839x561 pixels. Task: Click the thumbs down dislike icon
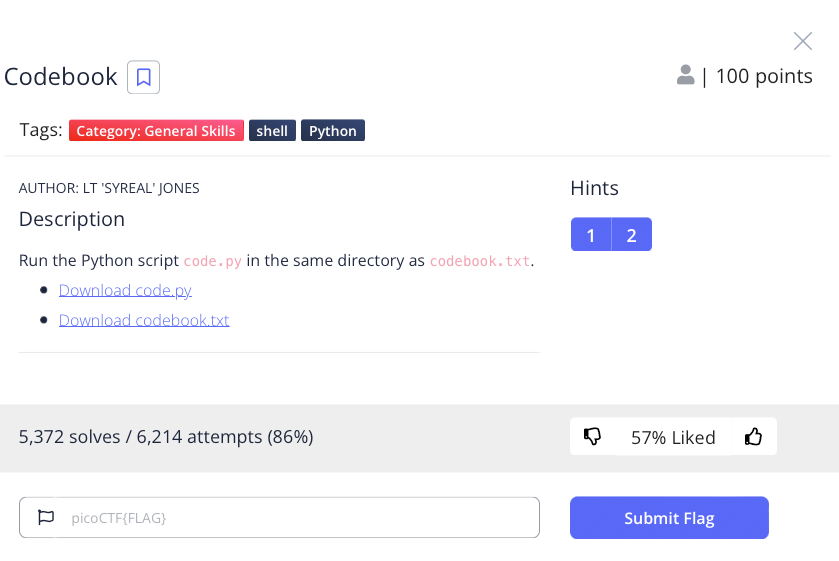[x=592, y=436]
